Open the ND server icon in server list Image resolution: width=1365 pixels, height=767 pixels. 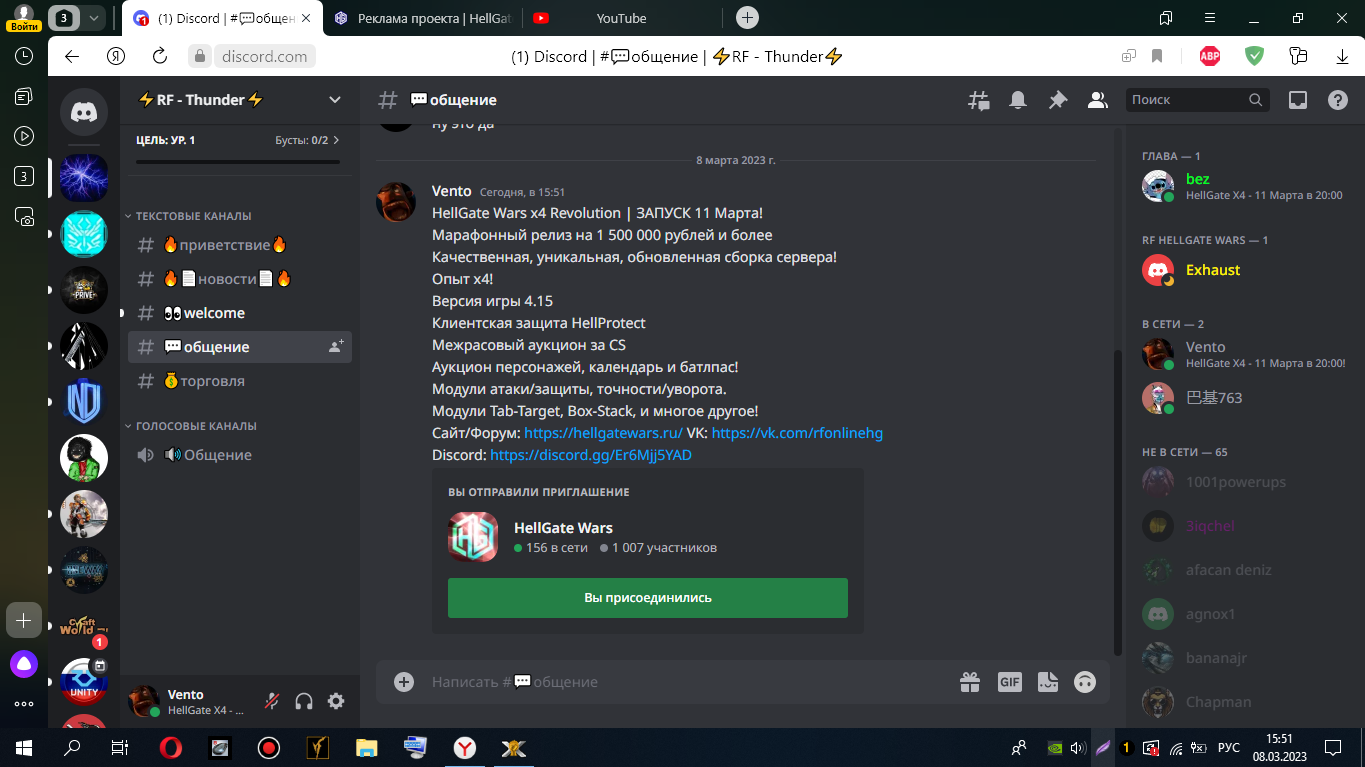pyautogui.click(x=84, y=402)
